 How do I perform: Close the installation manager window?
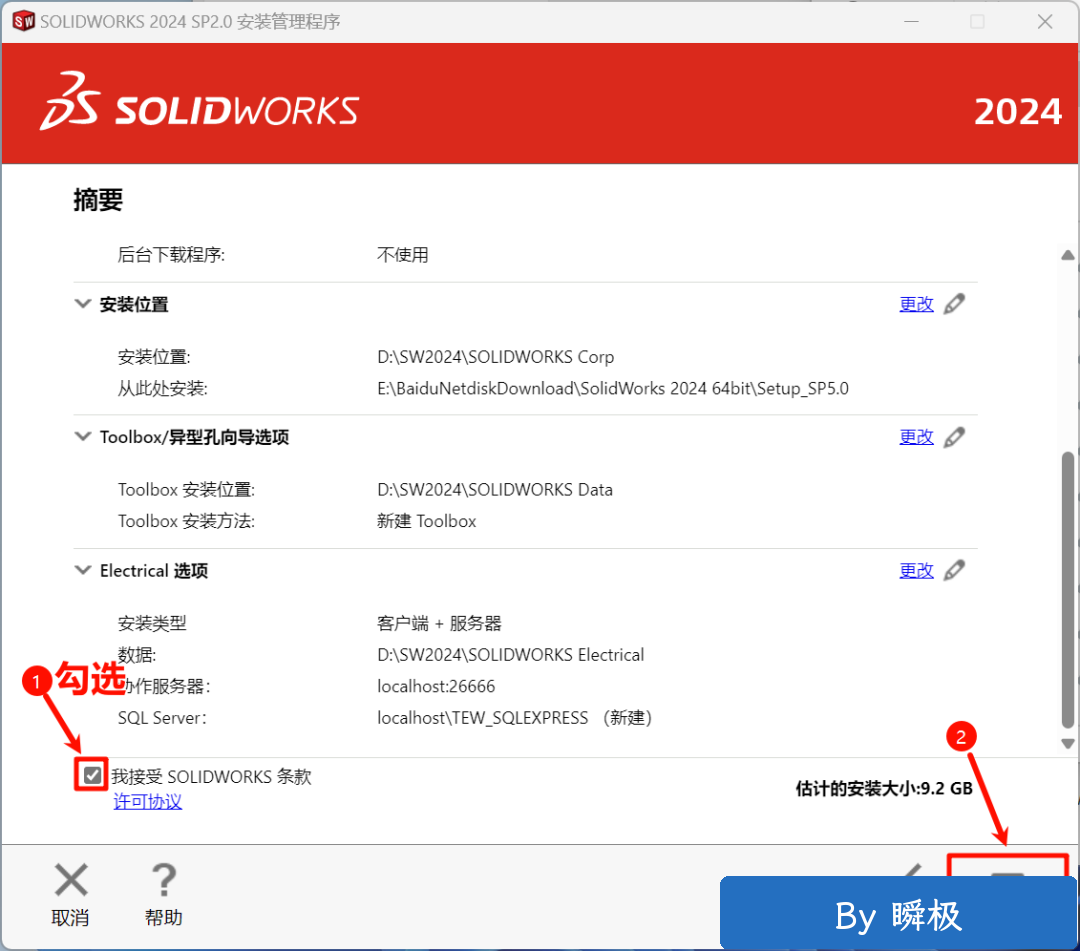click(x=1044, y=21)
